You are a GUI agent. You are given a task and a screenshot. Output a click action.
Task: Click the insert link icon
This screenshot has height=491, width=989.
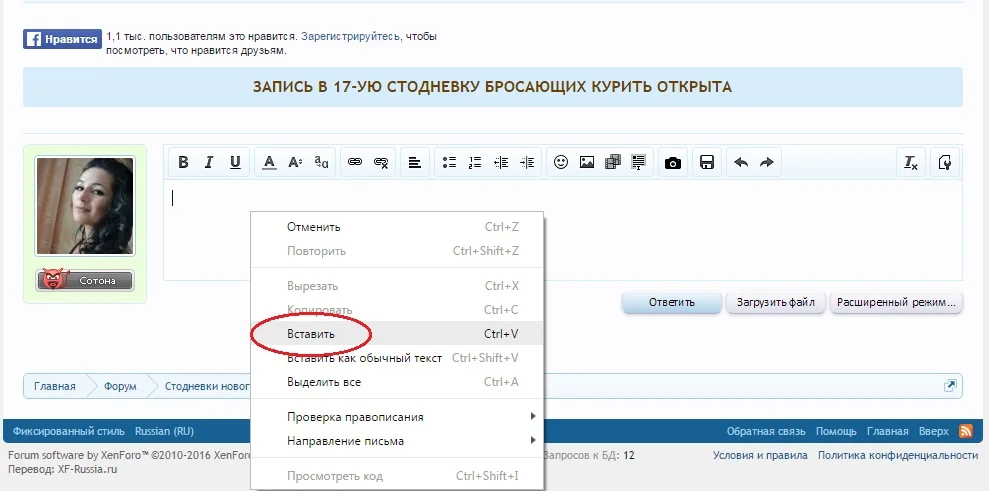pyautogui.click(x=355, y=162)
